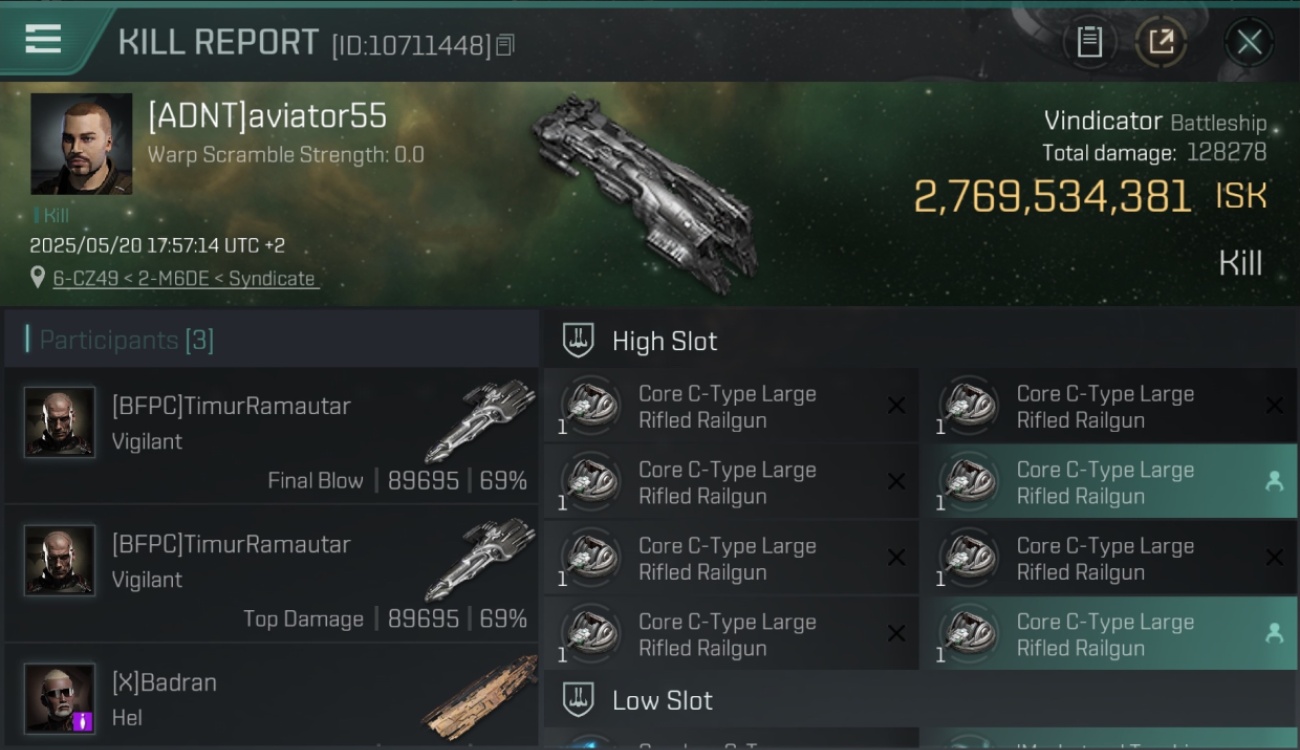Viewport: 1300px width, 750px height.
Task: Click the Vigilant ship icon for Final Blow
Action: pos(480,420)
